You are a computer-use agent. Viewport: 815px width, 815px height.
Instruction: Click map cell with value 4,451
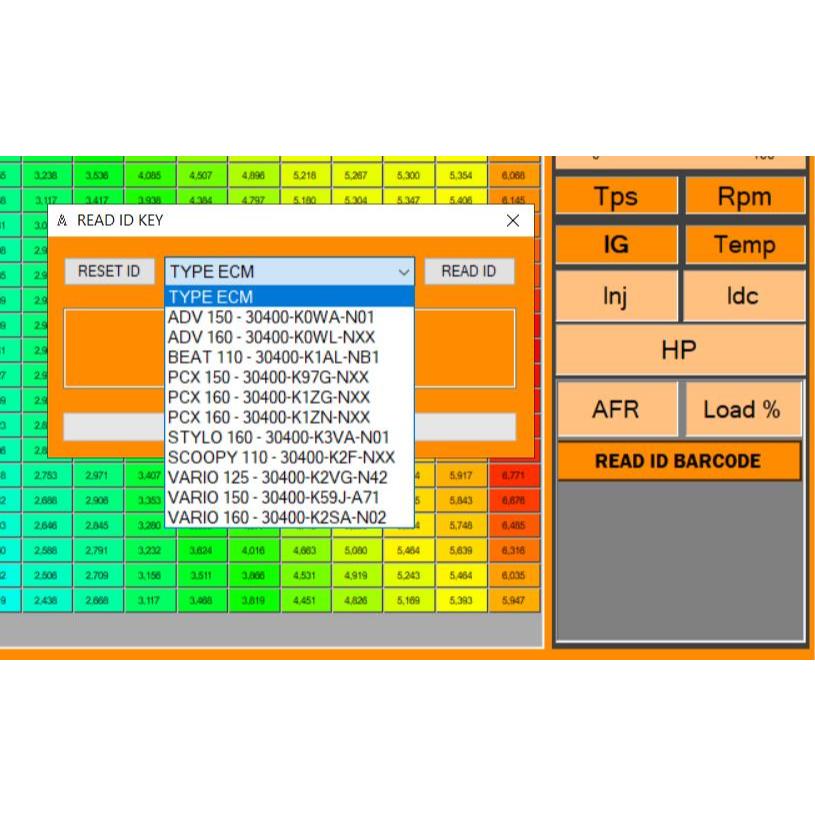(305, 600)
